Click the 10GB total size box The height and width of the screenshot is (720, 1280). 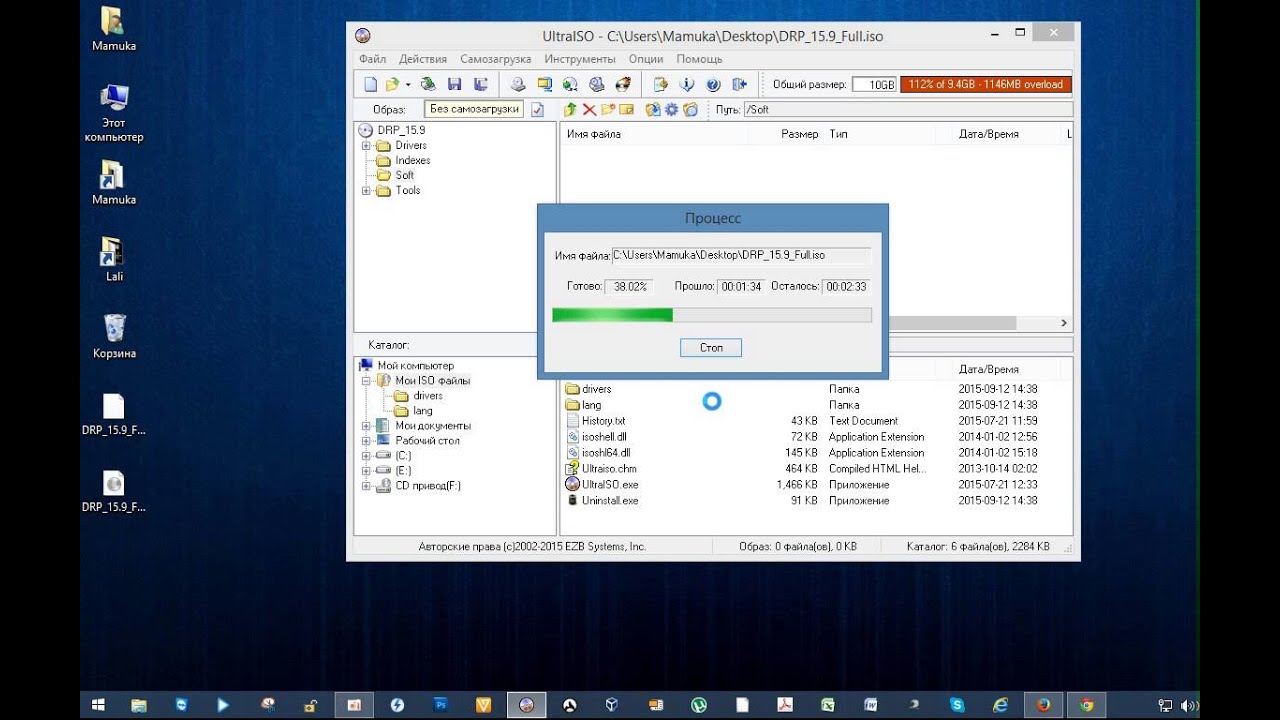coord(874,85)
